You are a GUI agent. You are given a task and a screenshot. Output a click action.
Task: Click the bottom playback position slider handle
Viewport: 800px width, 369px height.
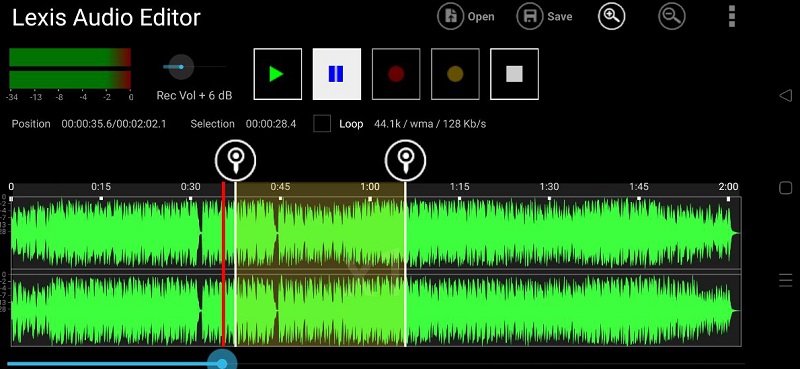coord(222,363)
